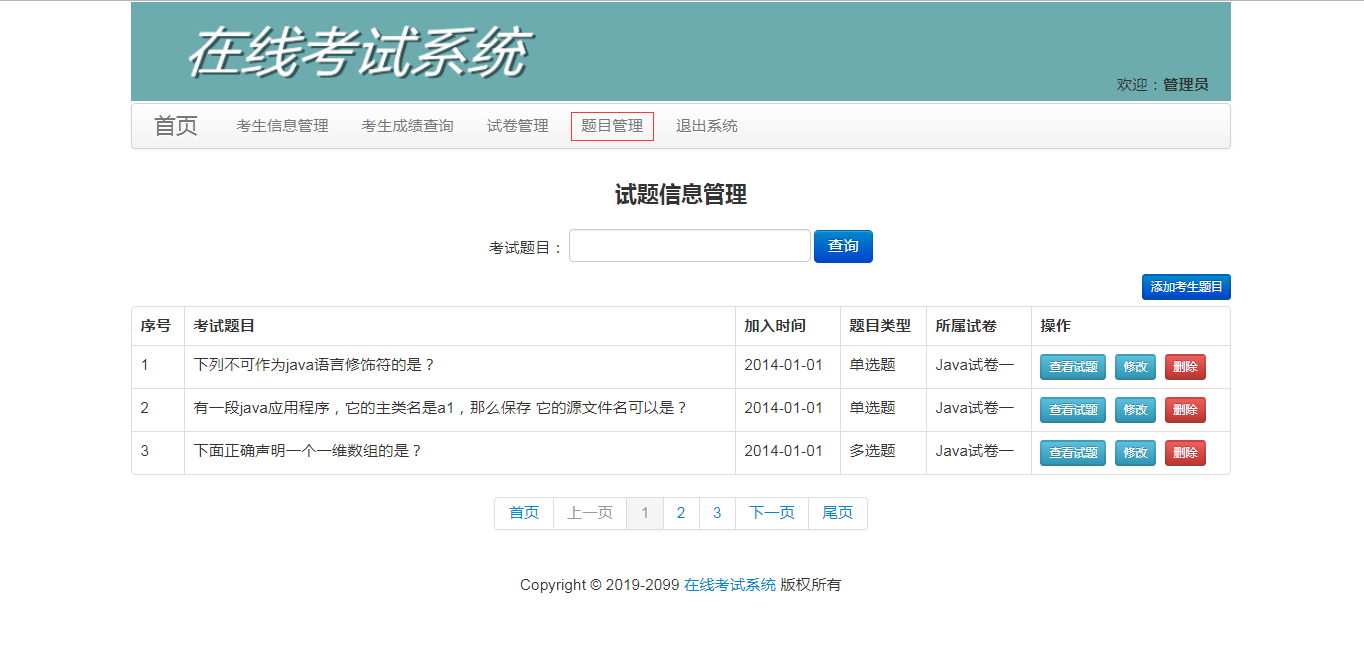Click the 查询 search button
Viewport: 1364px width, 656px height.
pyautogui.click(x=843, y=246)
